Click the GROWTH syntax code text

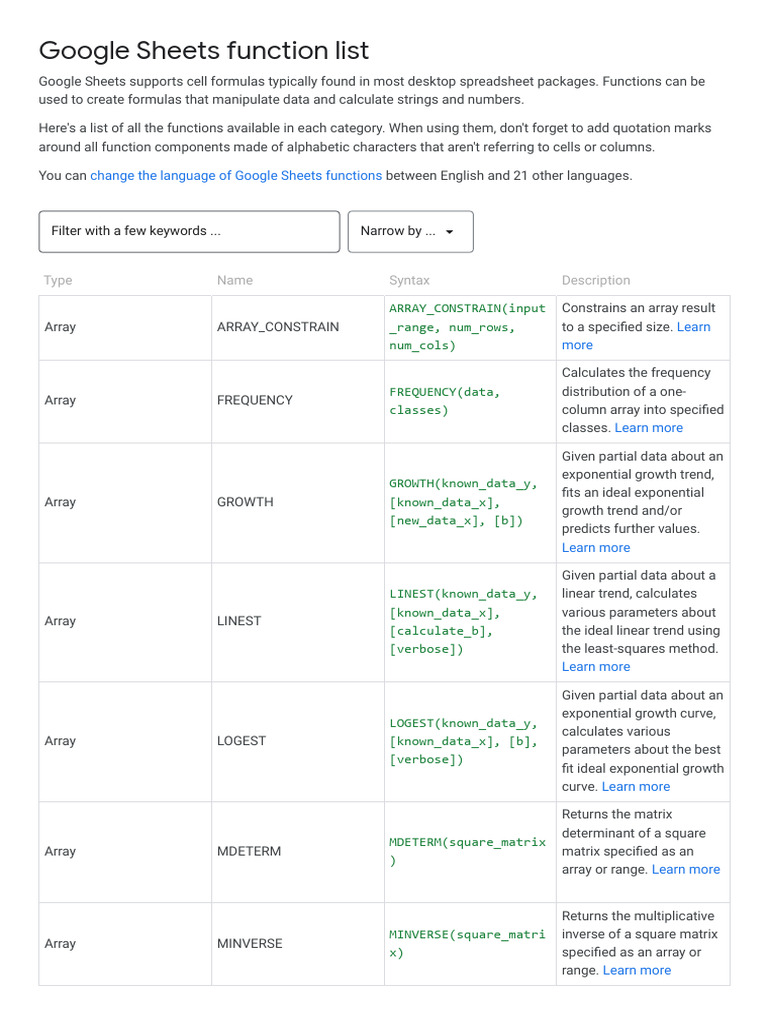pos(463,502)
